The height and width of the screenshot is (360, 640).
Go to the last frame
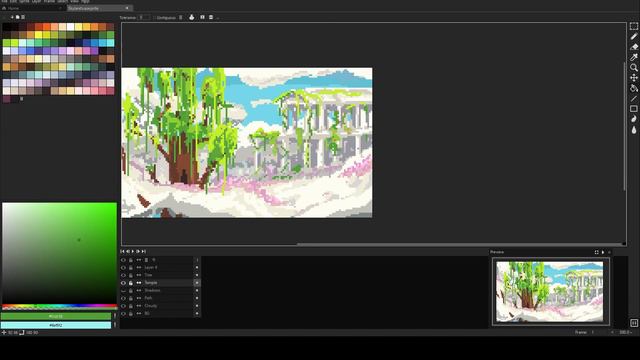tap(143, 251)
